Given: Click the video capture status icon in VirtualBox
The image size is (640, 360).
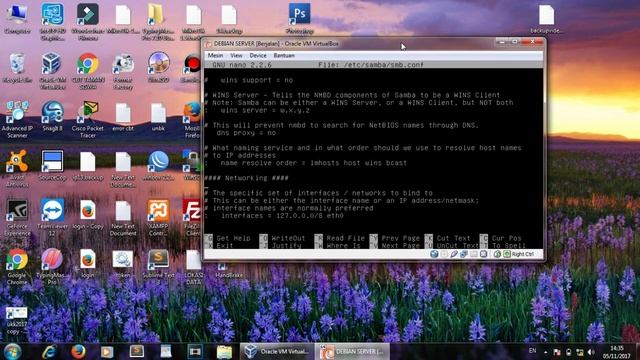Looking at the screenshot, I should tap(483, 254).
